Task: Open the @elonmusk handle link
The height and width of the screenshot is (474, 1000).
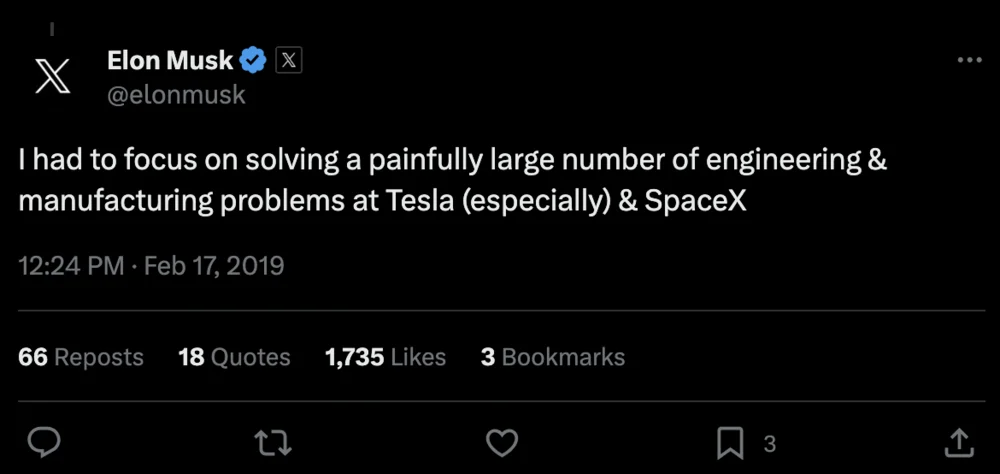Action: [176, 95]
